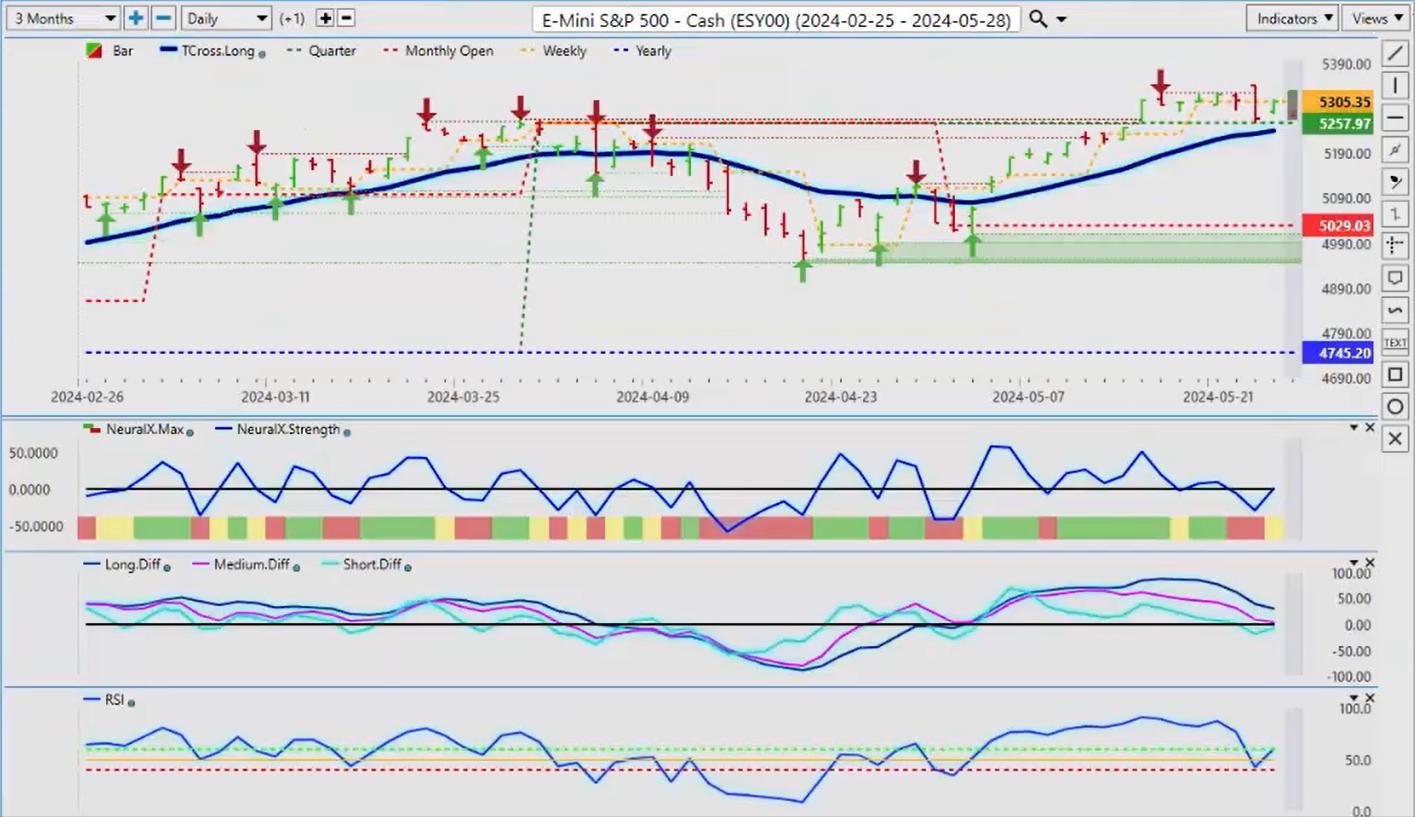Expand the Diff panel options arrow

click(1355, 564)
